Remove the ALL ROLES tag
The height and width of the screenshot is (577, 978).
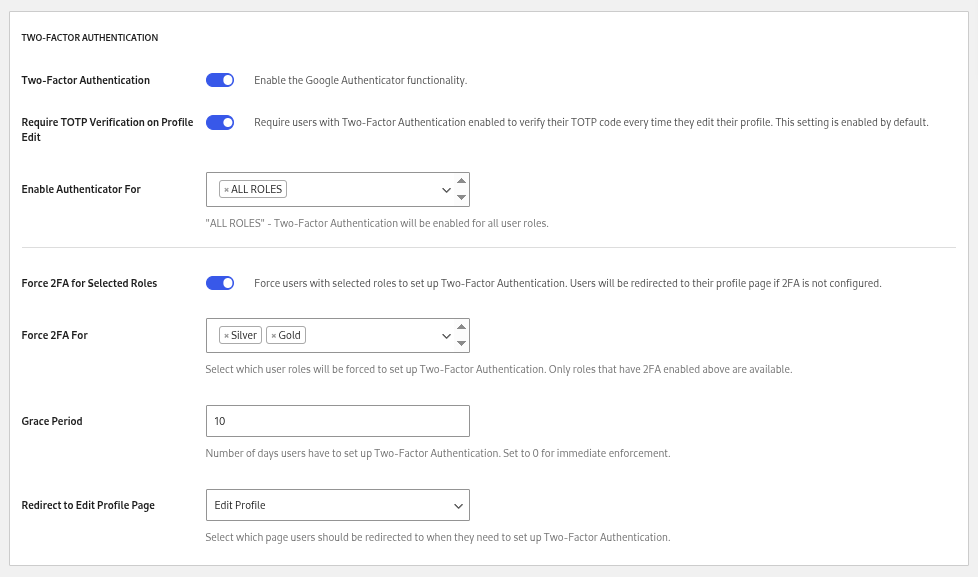(226, 190)
